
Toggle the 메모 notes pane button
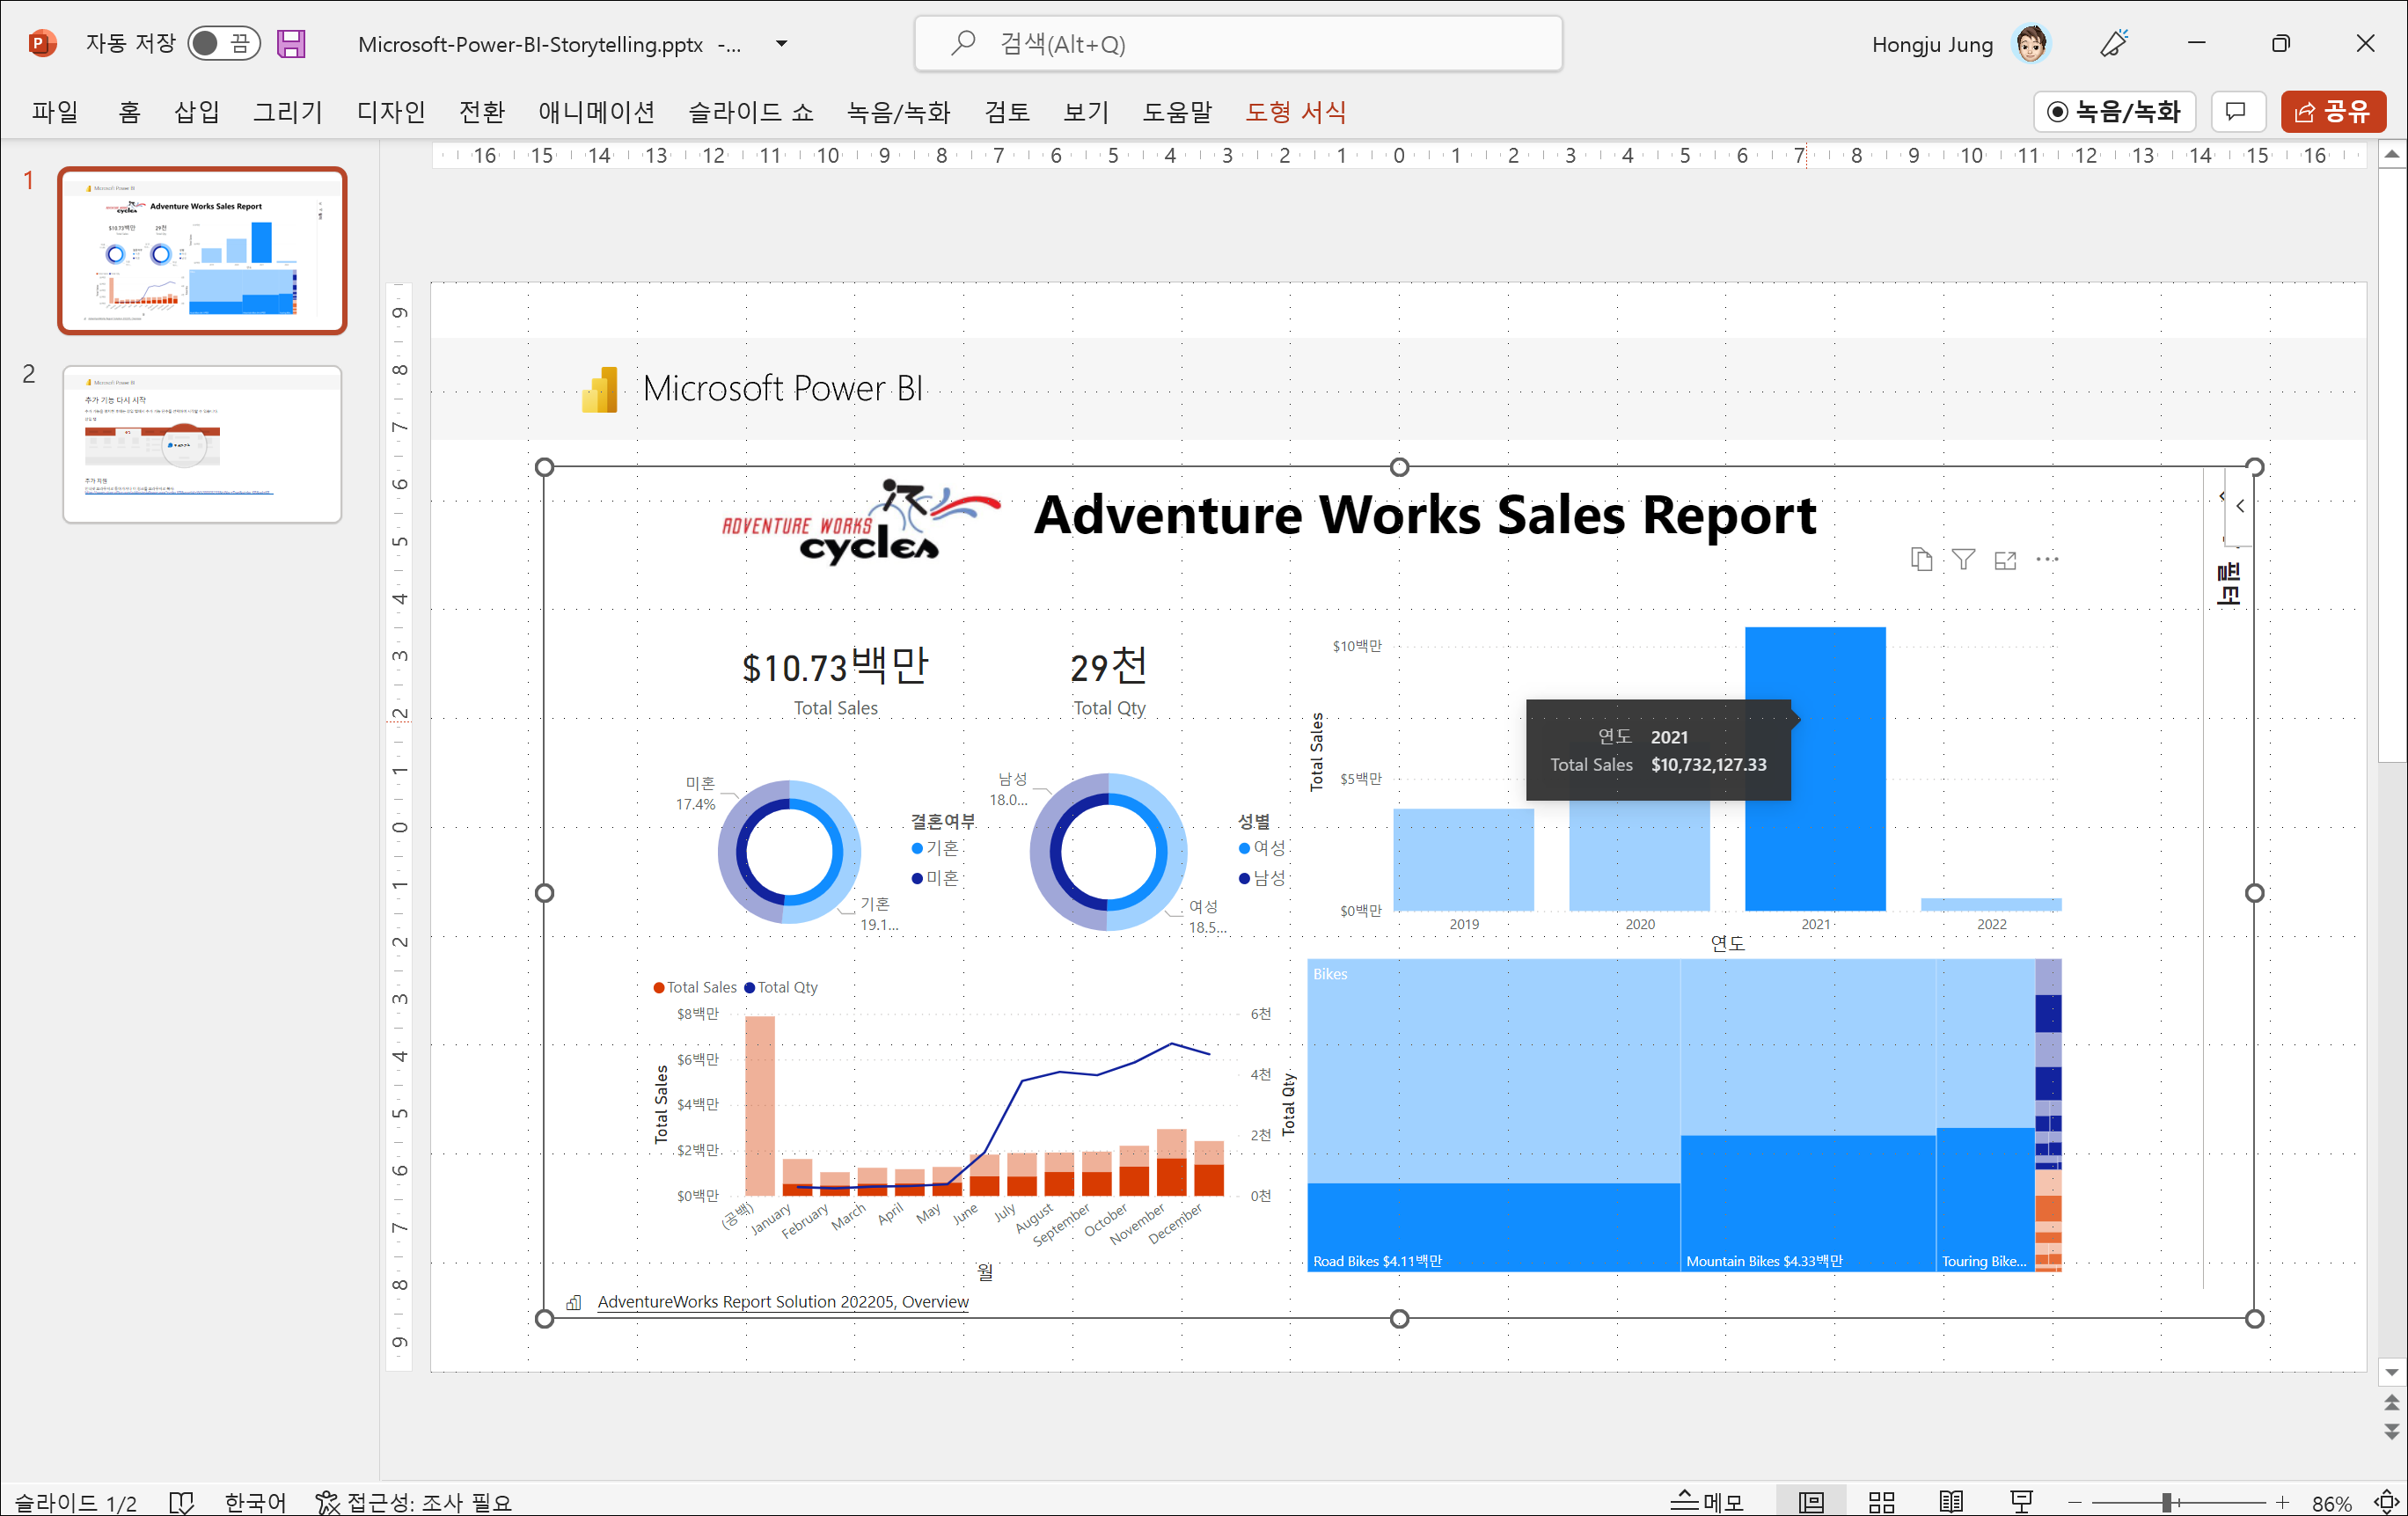pos(1707,1501)
